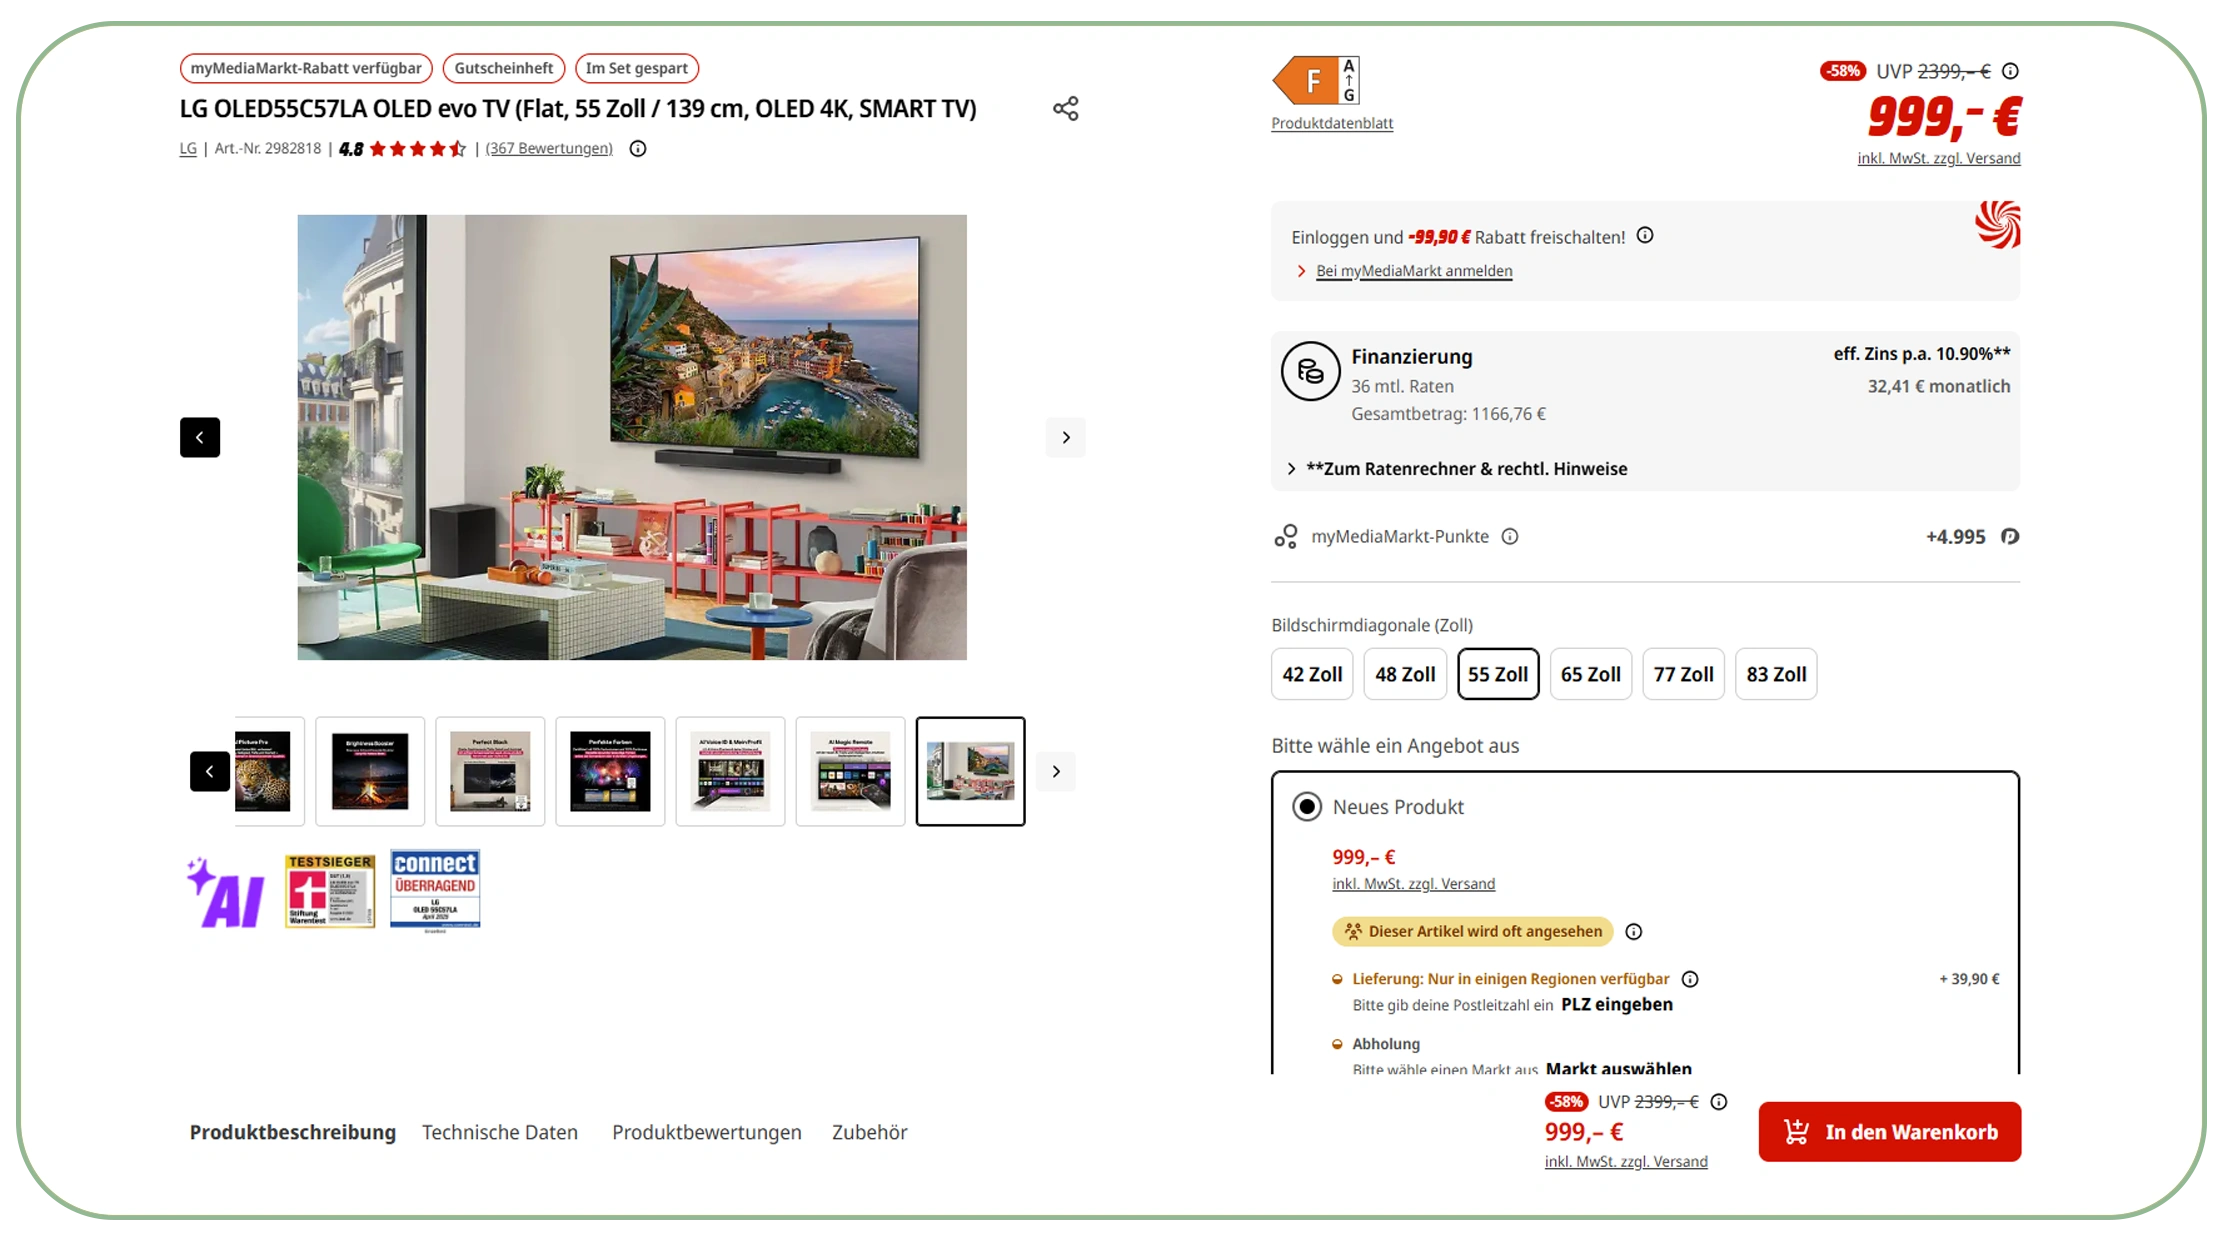2223x1240 pixels.
Task: Click the share icon beside product title
Action: (1065, 108)
